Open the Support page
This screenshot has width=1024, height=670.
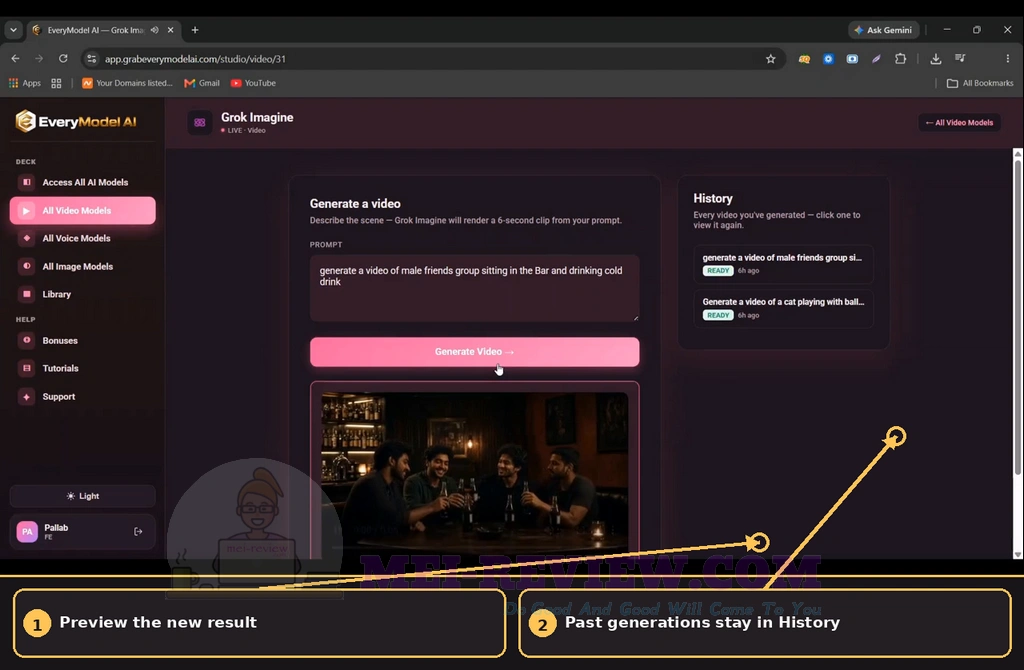coord(82,396)
